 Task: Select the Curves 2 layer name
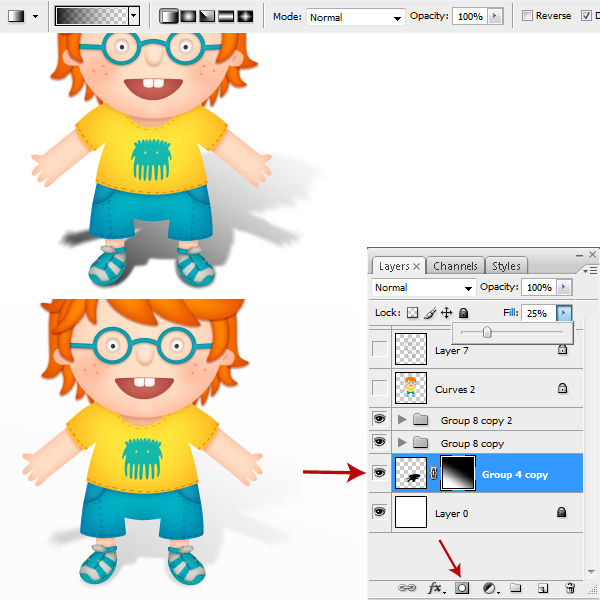(x=455, y=390)
